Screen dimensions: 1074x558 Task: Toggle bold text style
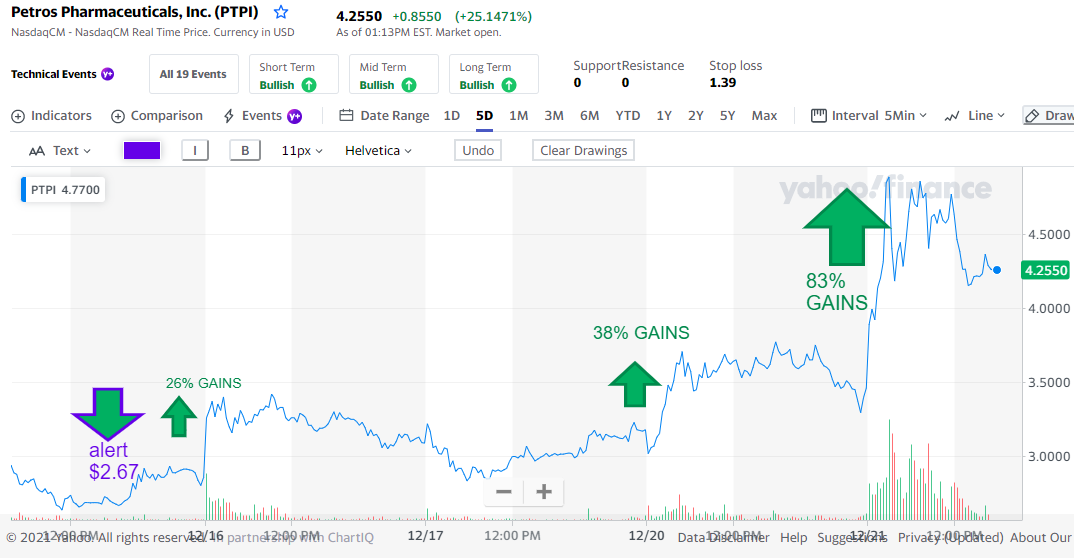coord(245,151)
